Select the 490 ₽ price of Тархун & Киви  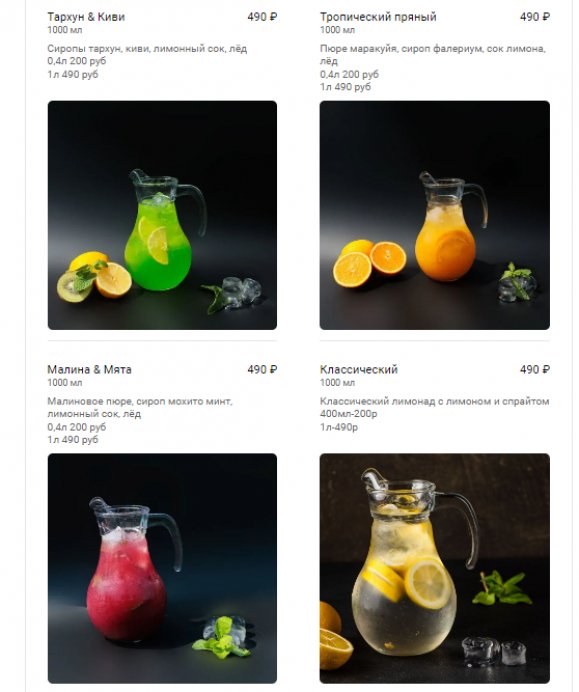[x=262, y=17]
